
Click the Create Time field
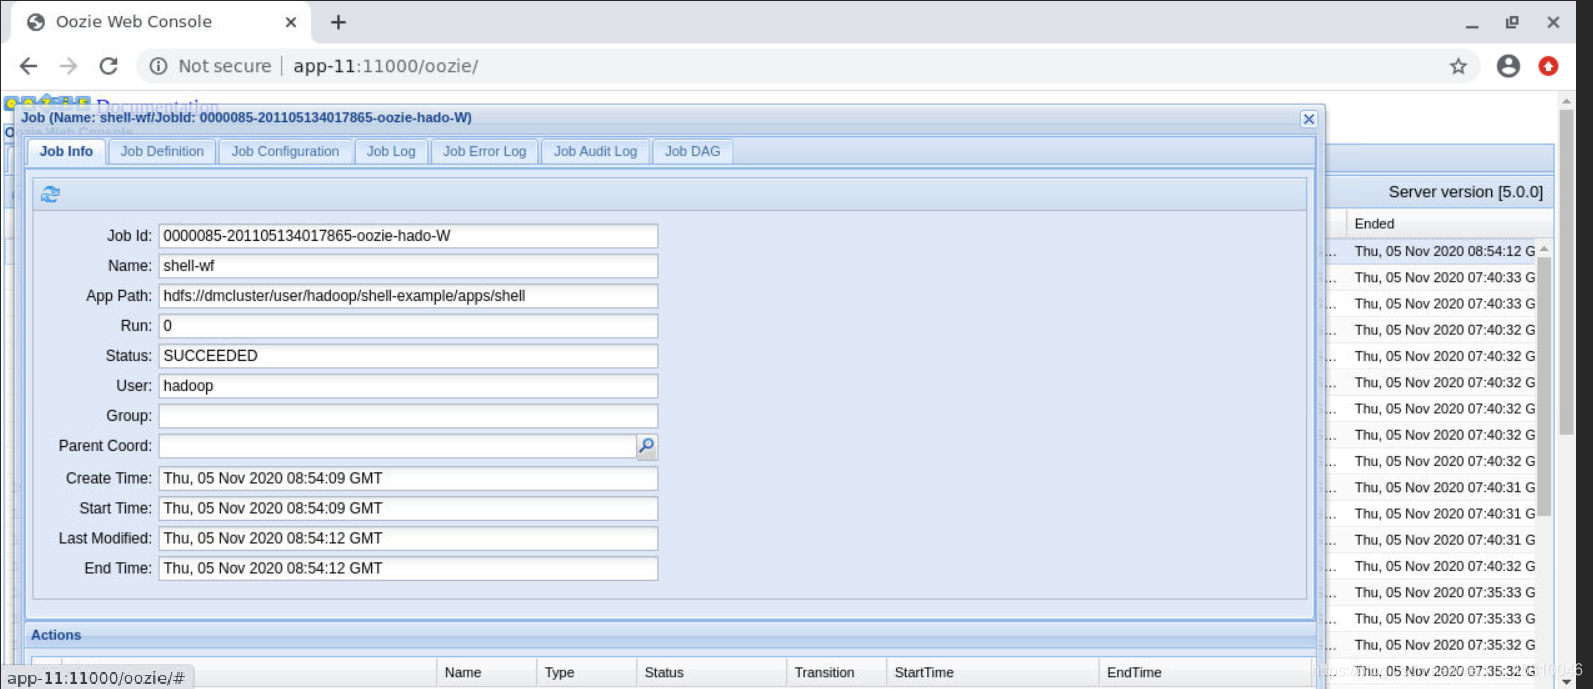point(408,478)
